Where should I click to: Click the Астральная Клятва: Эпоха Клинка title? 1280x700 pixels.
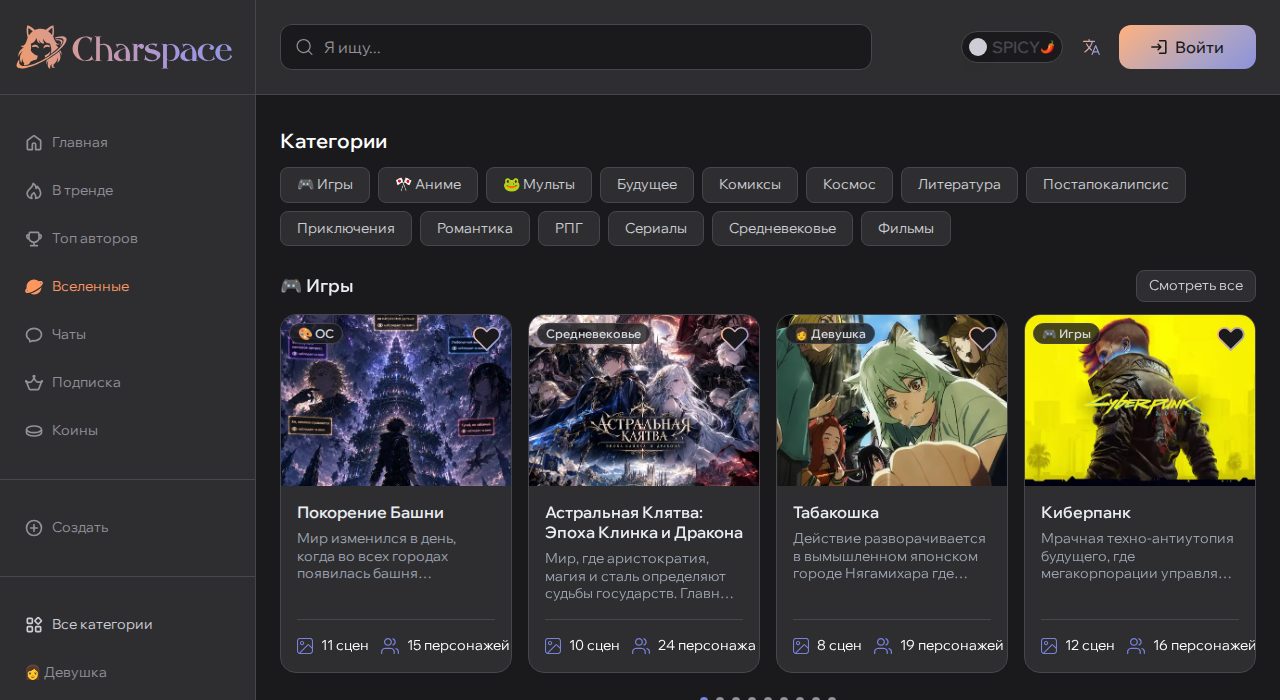[x=644, y=523]
